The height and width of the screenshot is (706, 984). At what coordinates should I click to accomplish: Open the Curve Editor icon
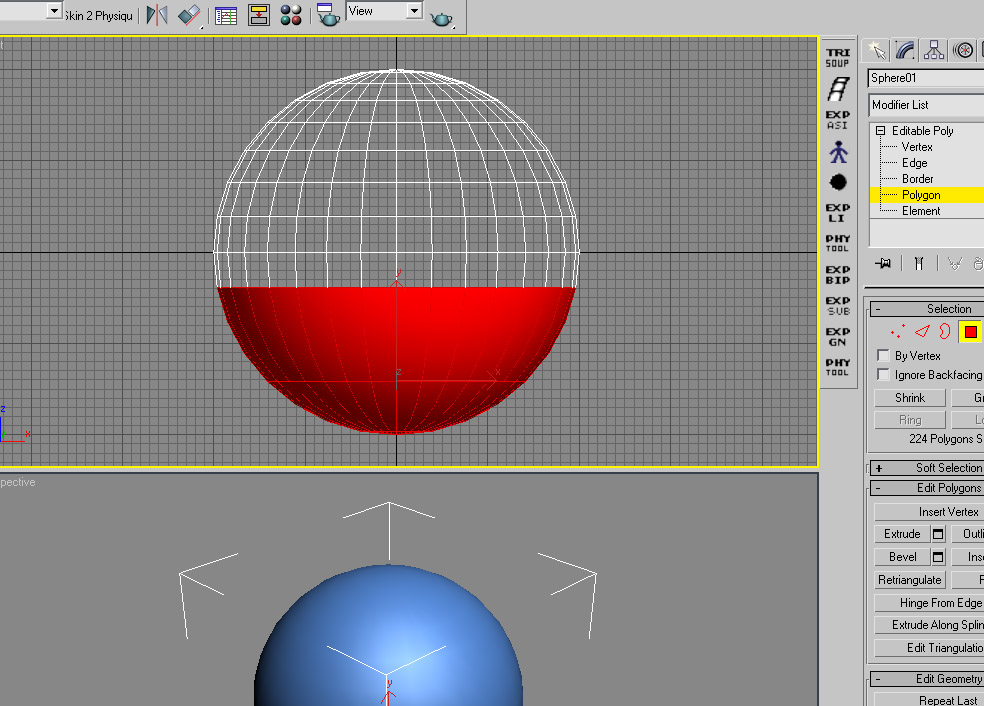pos(226,15)
